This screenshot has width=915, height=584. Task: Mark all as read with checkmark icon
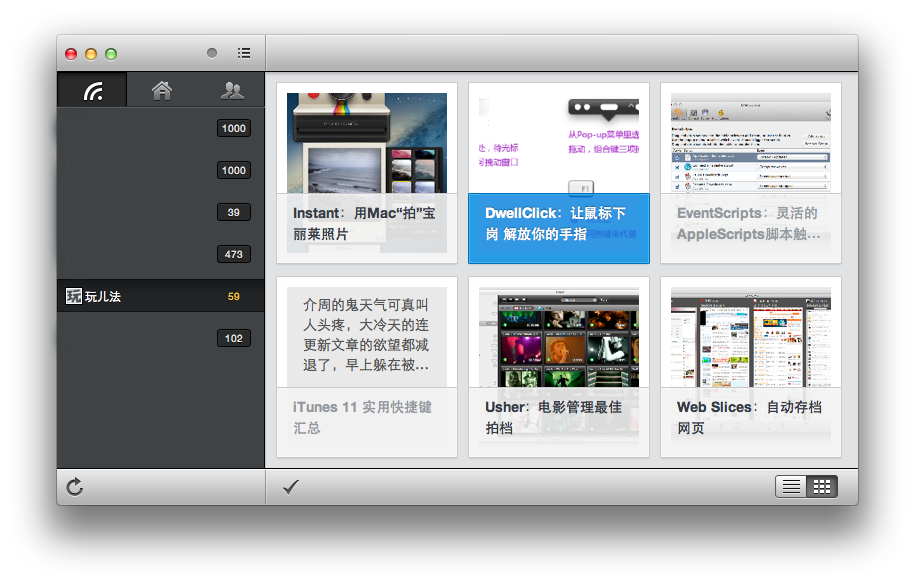tap(291, 487)
